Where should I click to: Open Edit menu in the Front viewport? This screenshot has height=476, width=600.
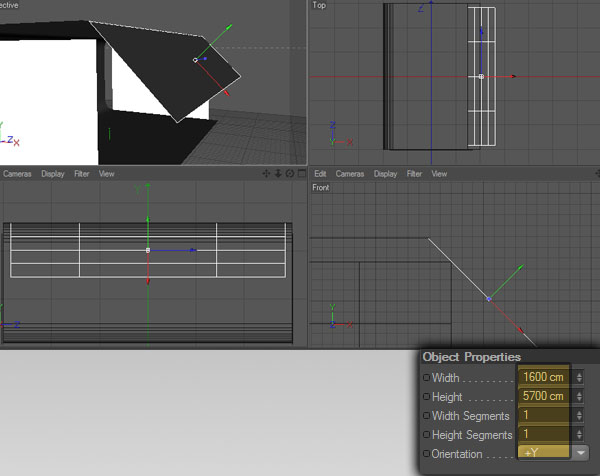click(320, 174)
